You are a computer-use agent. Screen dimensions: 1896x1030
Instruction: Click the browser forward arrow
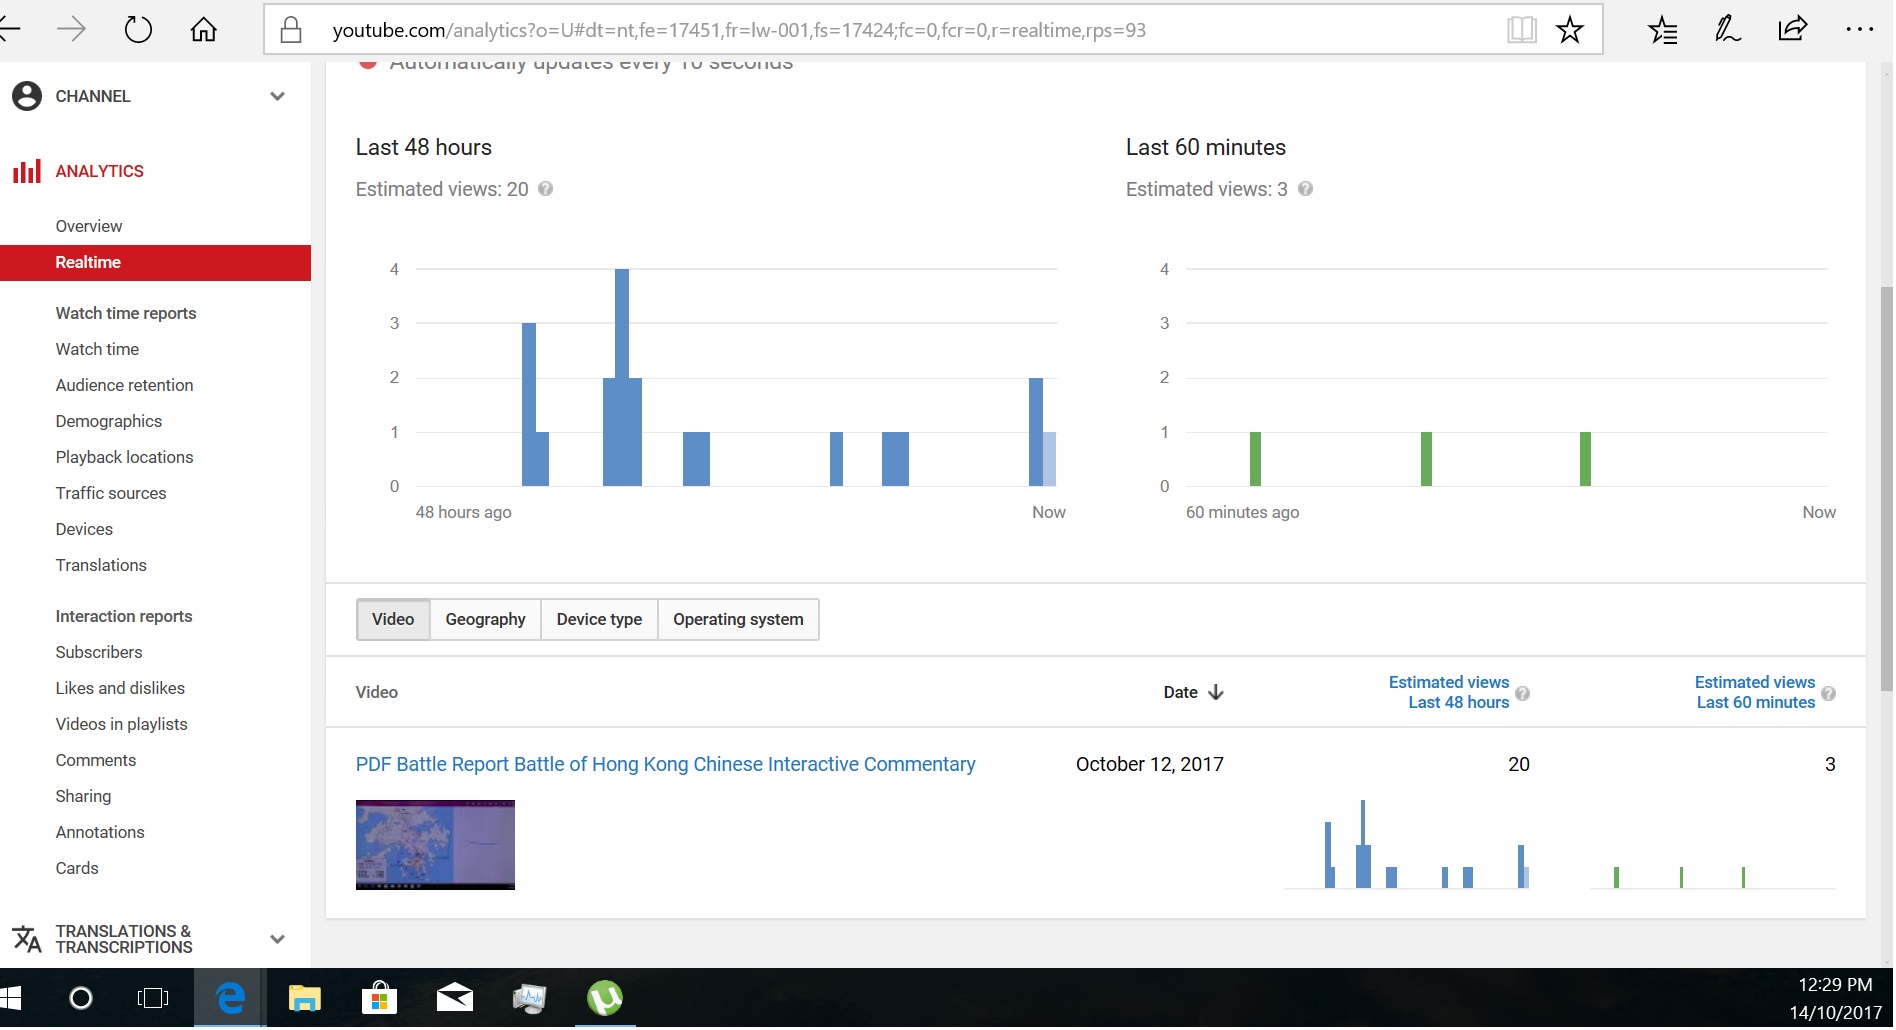tap(71, 30)
